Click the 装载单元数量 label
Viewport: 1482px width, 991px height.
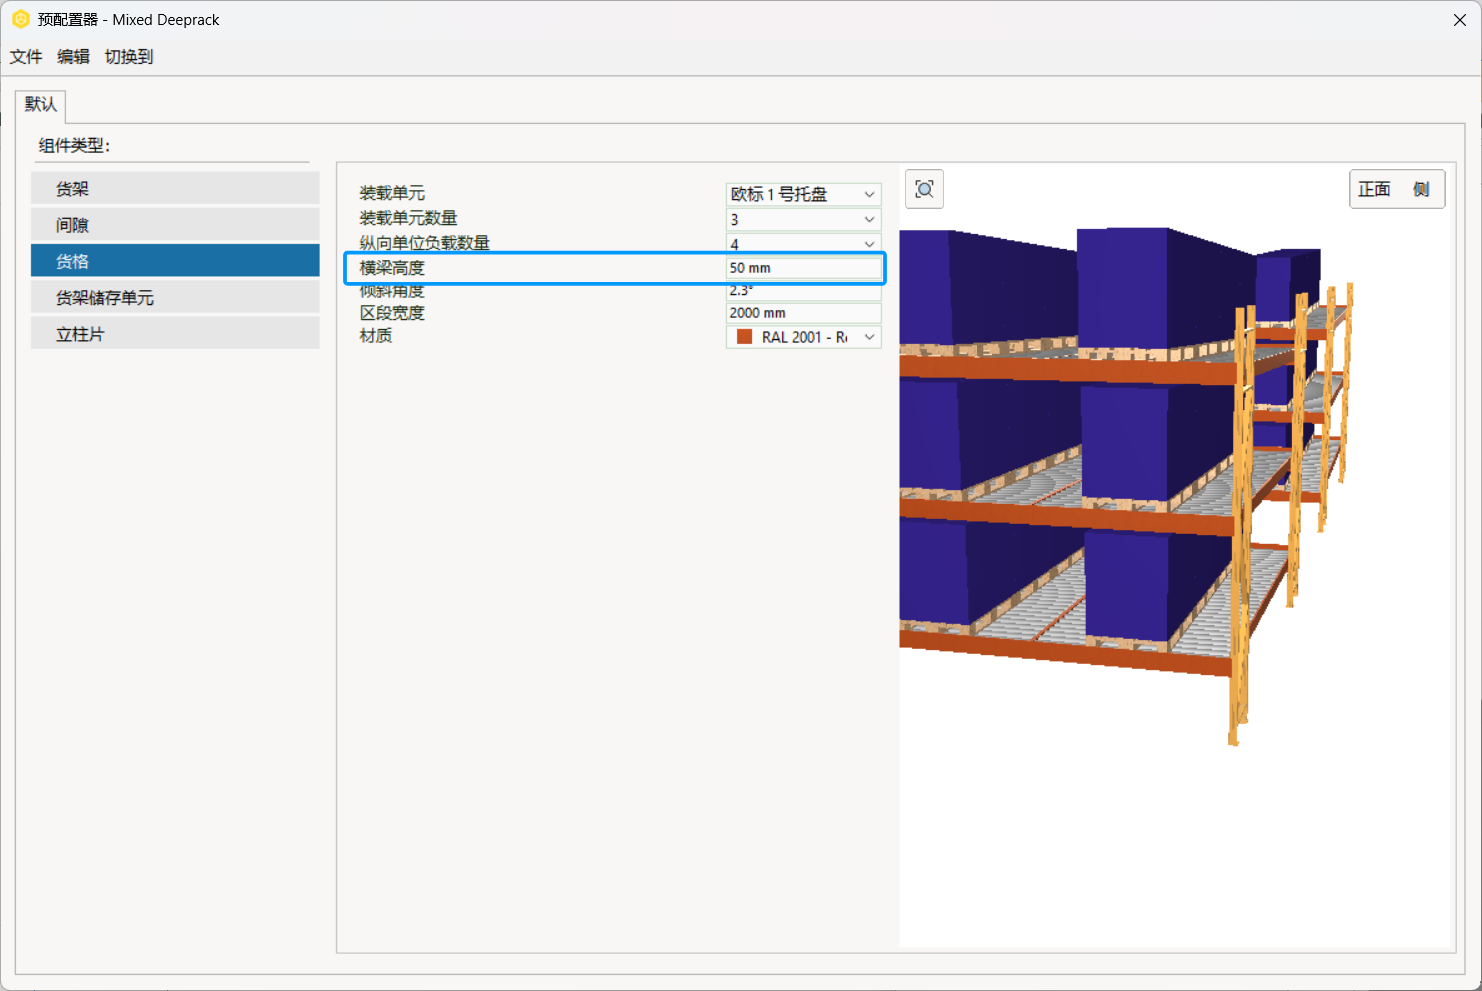click(x=408, y=218)
